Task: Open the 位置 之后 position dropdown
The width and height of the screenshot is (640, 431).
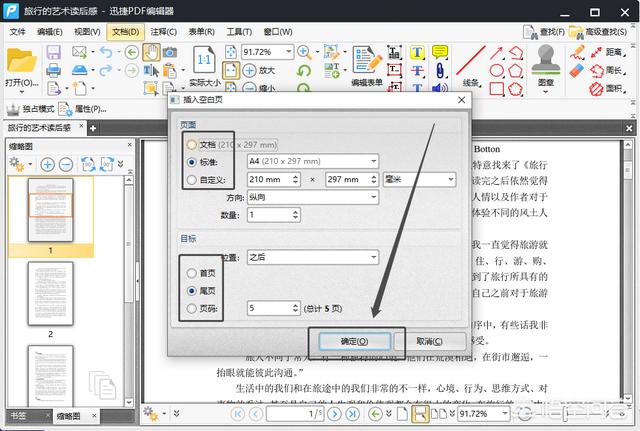Action: 313,257
